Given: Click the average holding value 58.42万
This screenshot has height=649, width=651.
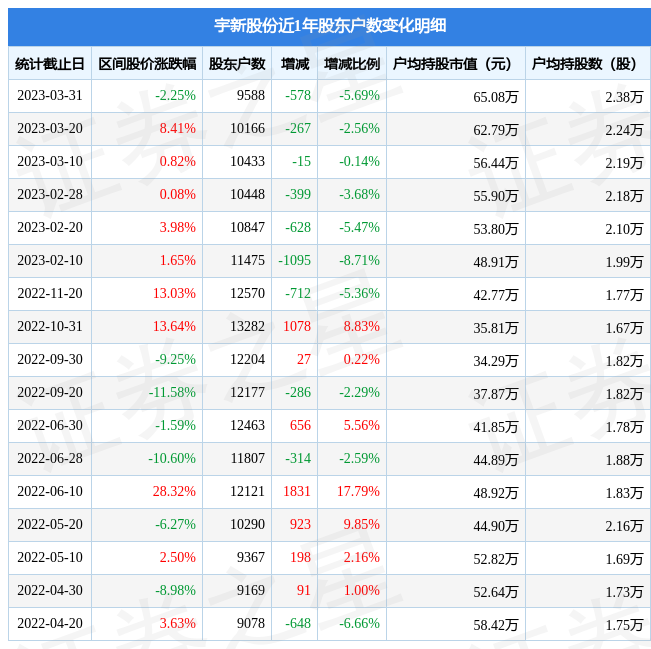Looking at the screenshot, I should [x=496, y=625].
